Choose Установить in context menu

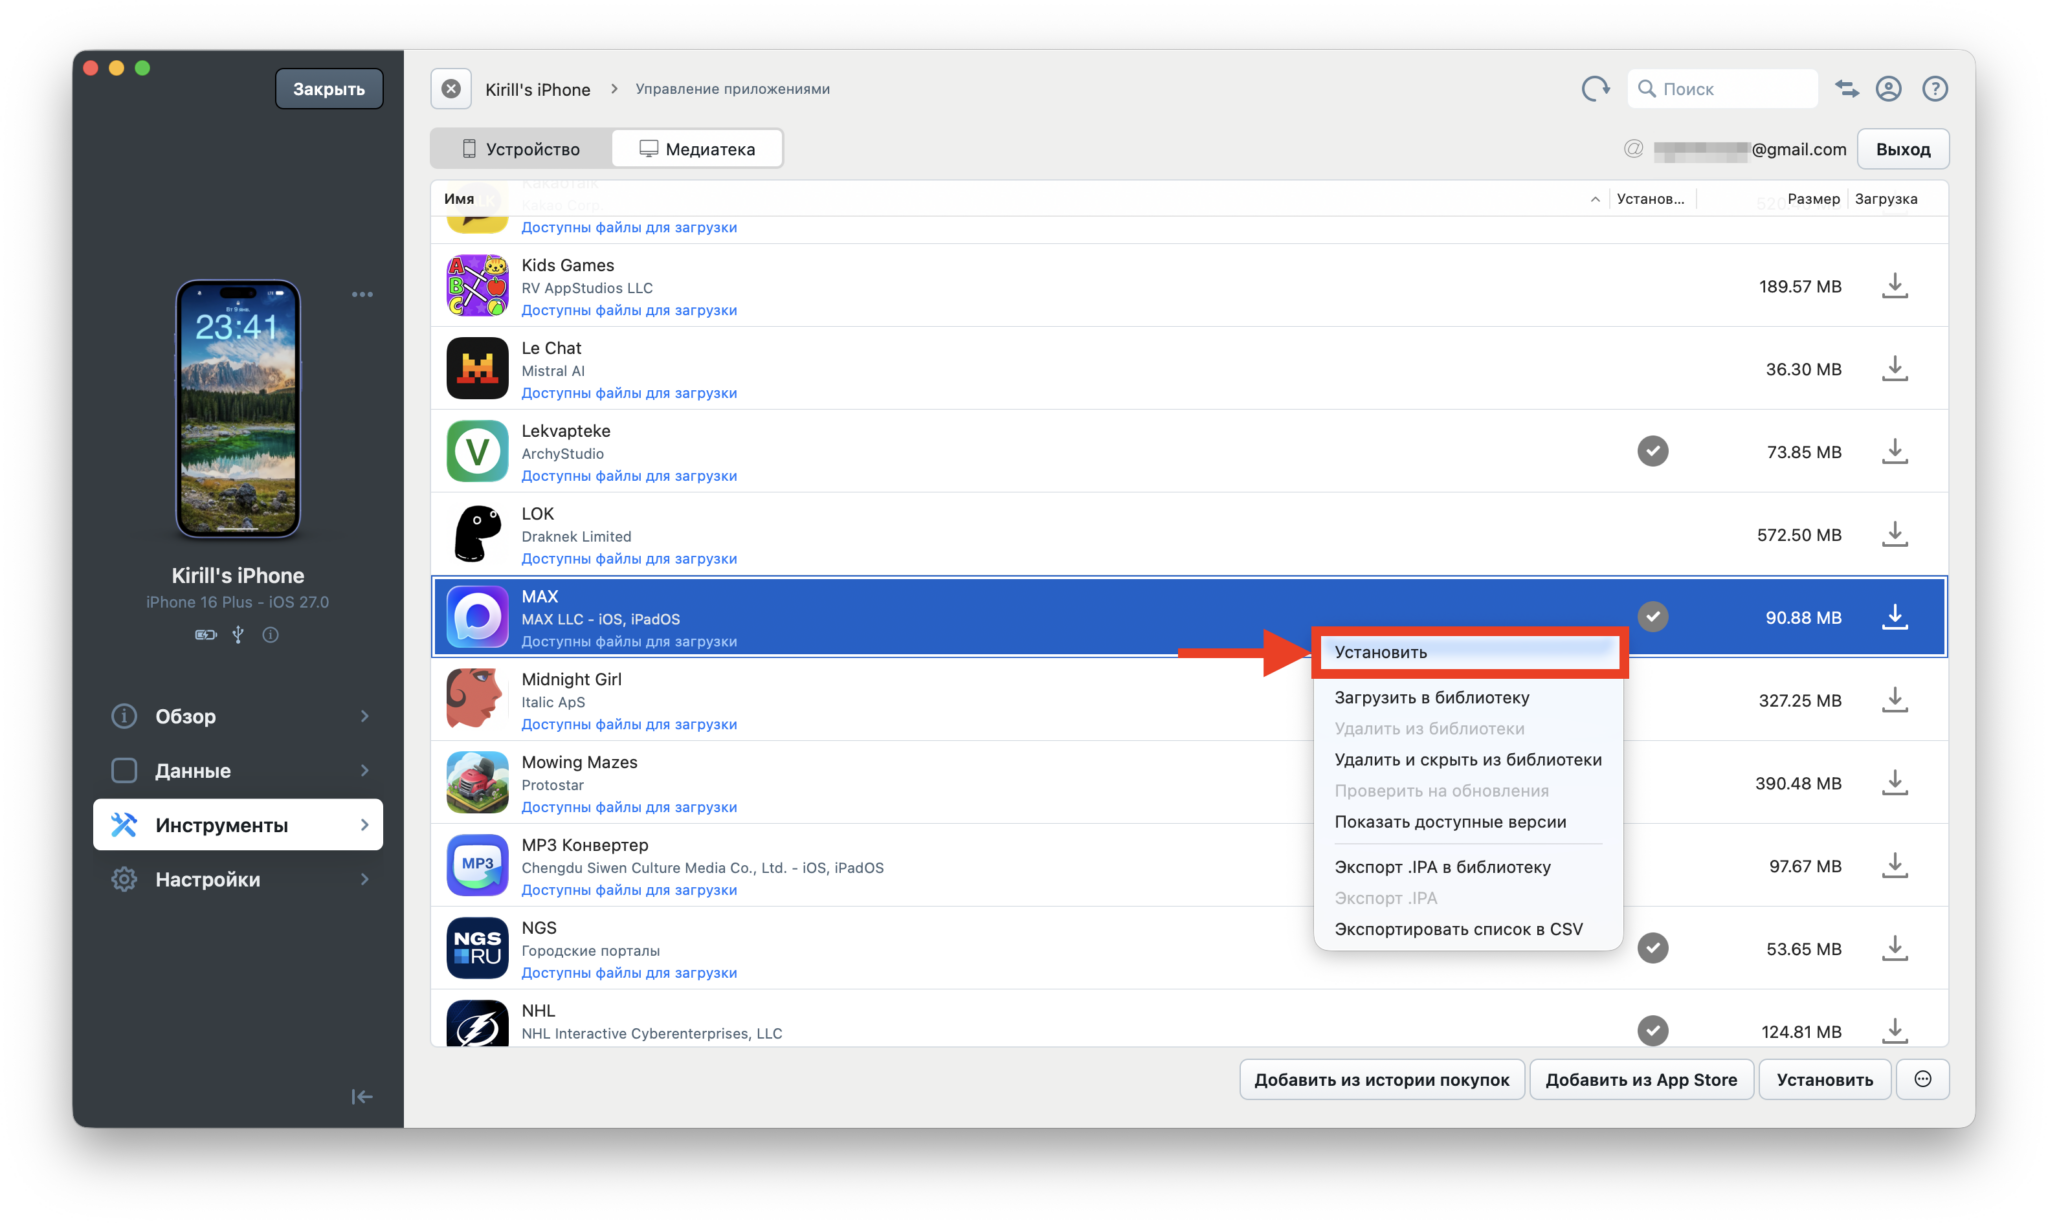click(1467, 652)
